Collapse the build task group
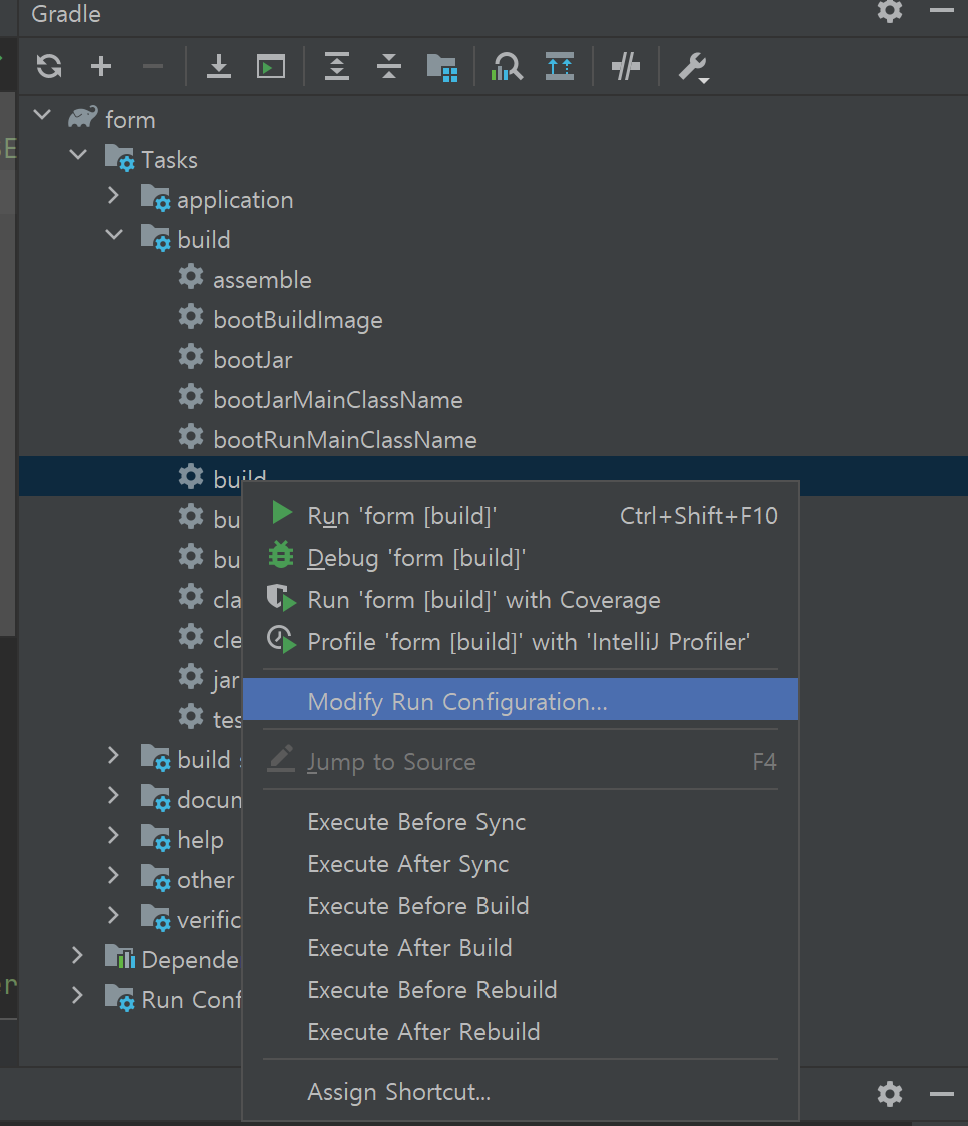 coord(114,235)
